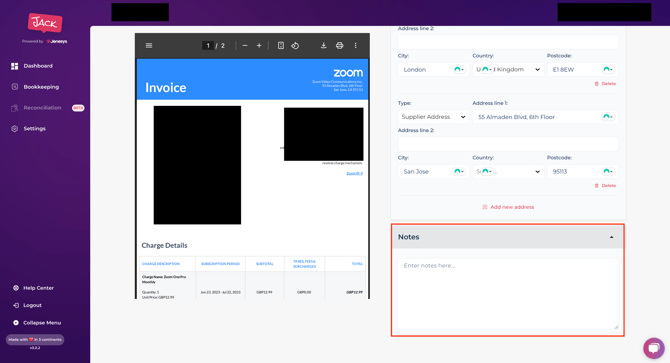Click green icon in E1 8EW postcode field
Image resolution: width=670 pixels, height=363 pixels.
(x=608, y=70)
